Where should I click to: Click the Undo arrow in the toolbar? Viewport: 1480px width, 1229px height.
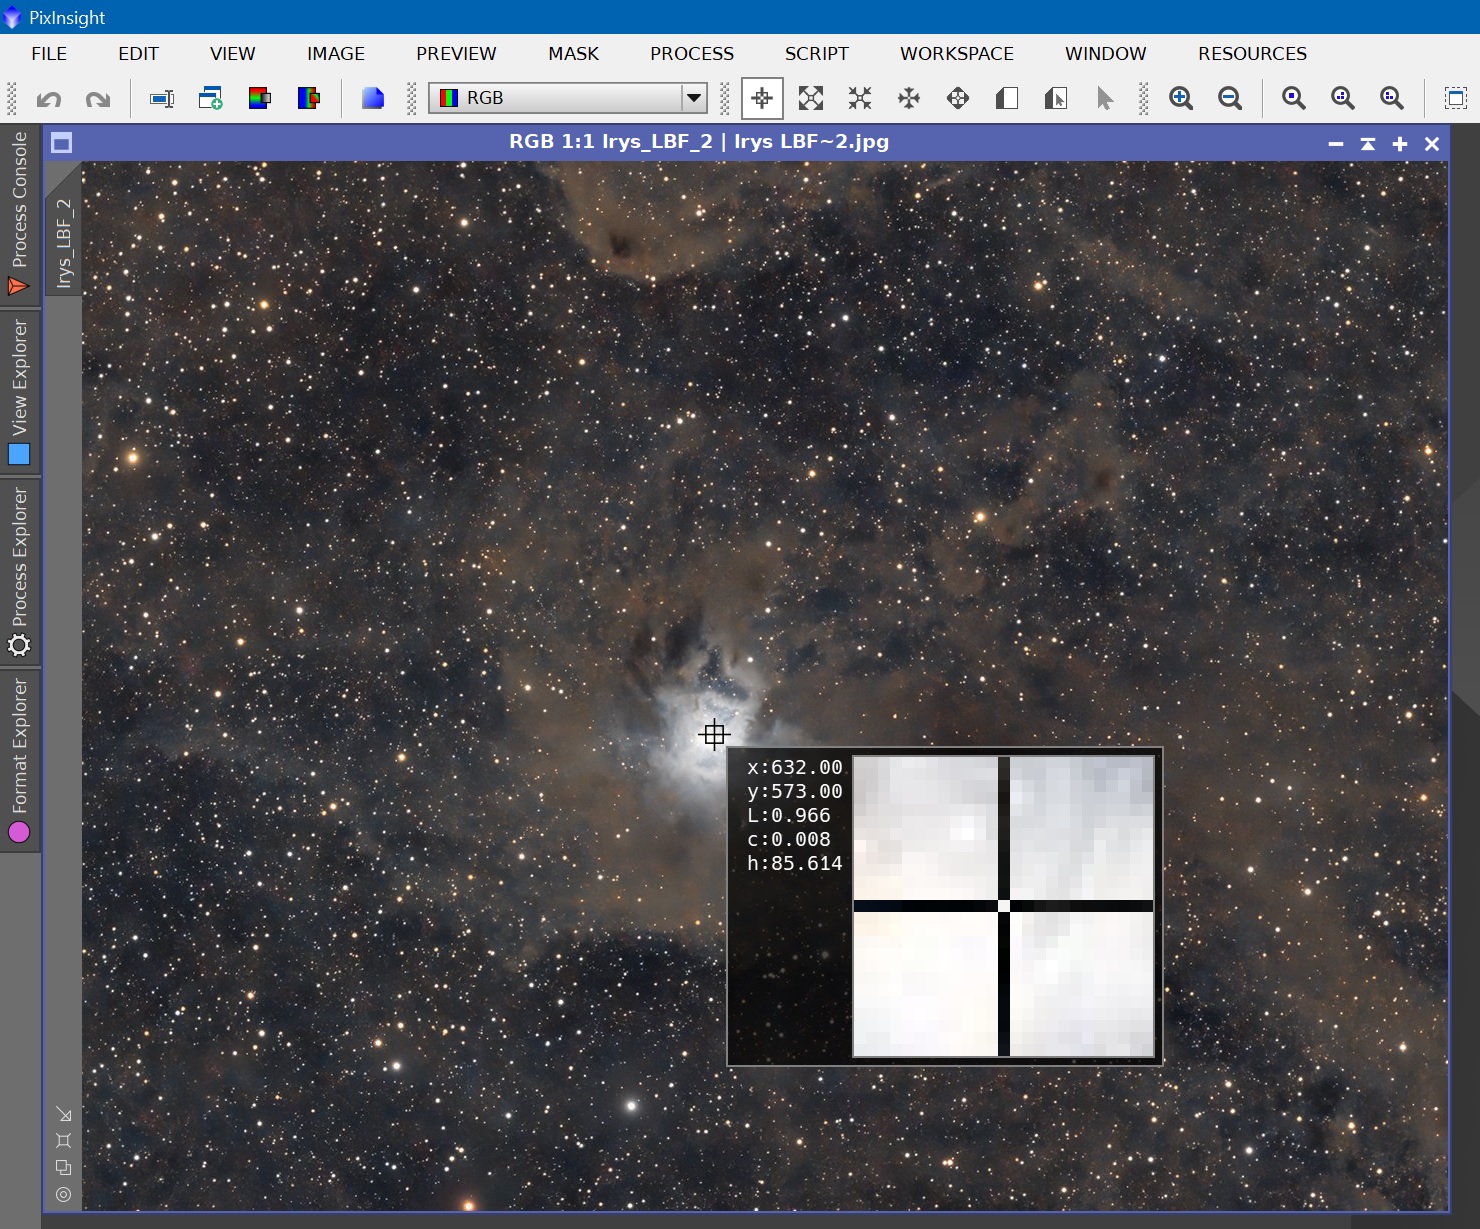(49, 98)
